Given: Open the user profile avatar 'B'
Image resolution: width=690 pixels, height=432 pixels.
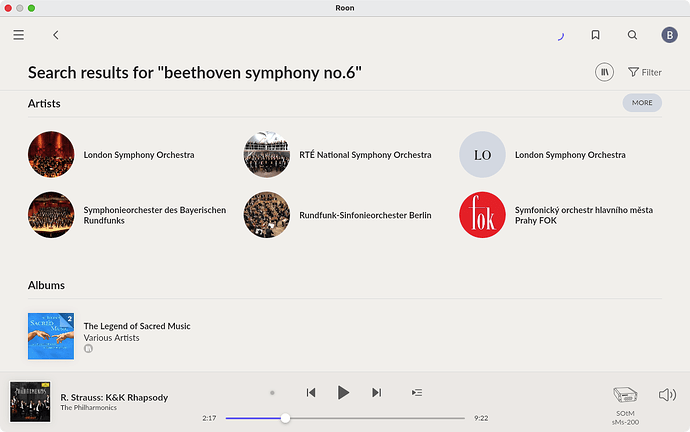Looking at the screenshot, I should pos(669,35).
